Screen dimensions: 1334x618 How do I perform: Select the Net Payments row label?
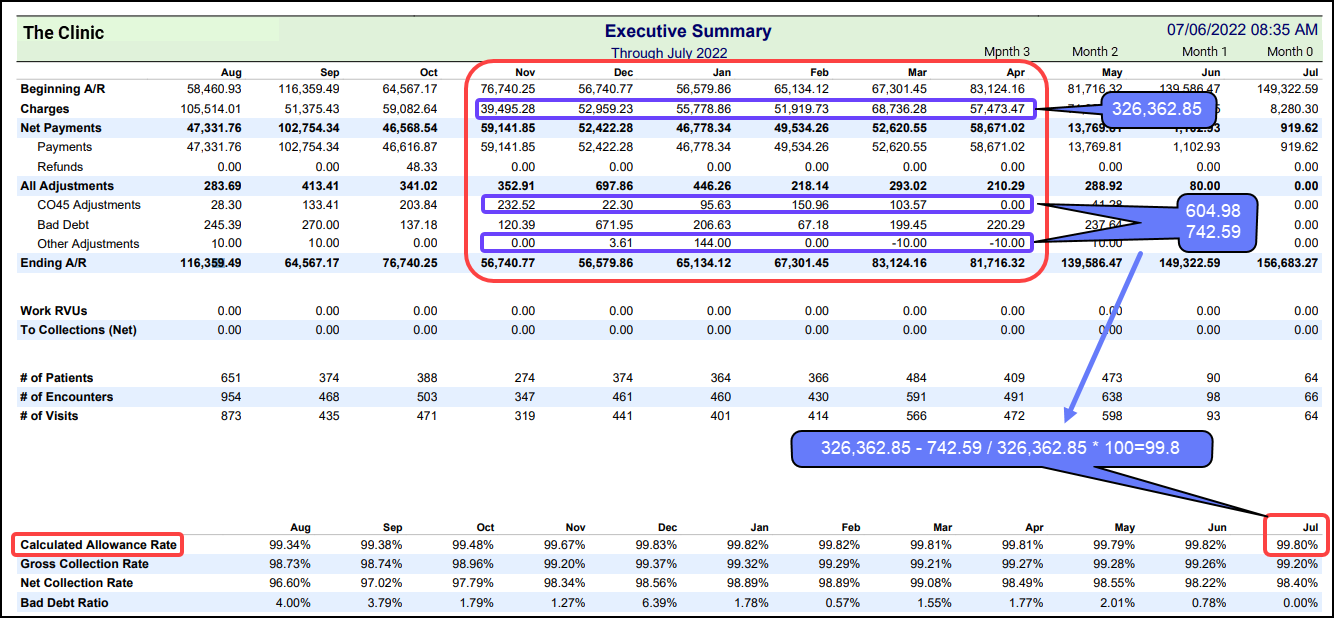point(61,128)
